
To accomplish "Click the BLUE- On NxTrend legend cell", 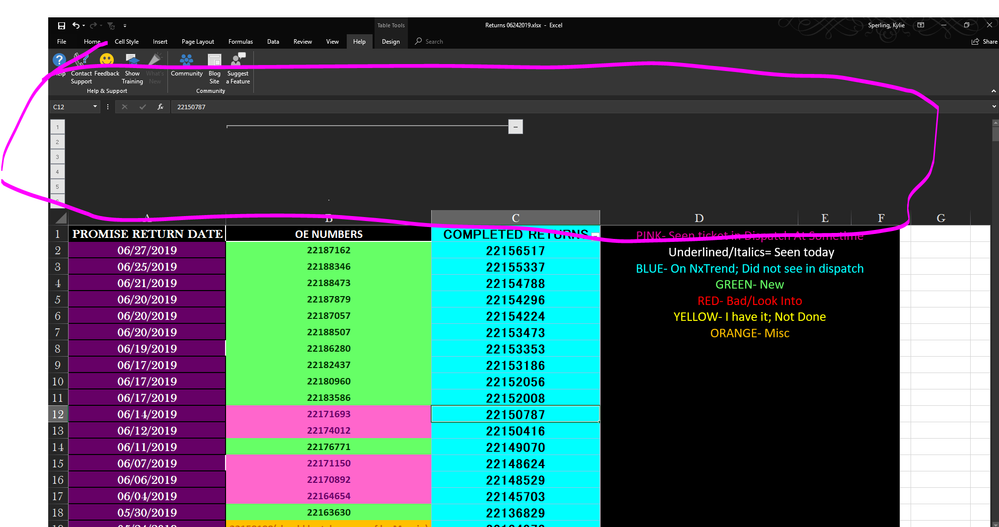I will pyautogui.click(x=750, y=268).
